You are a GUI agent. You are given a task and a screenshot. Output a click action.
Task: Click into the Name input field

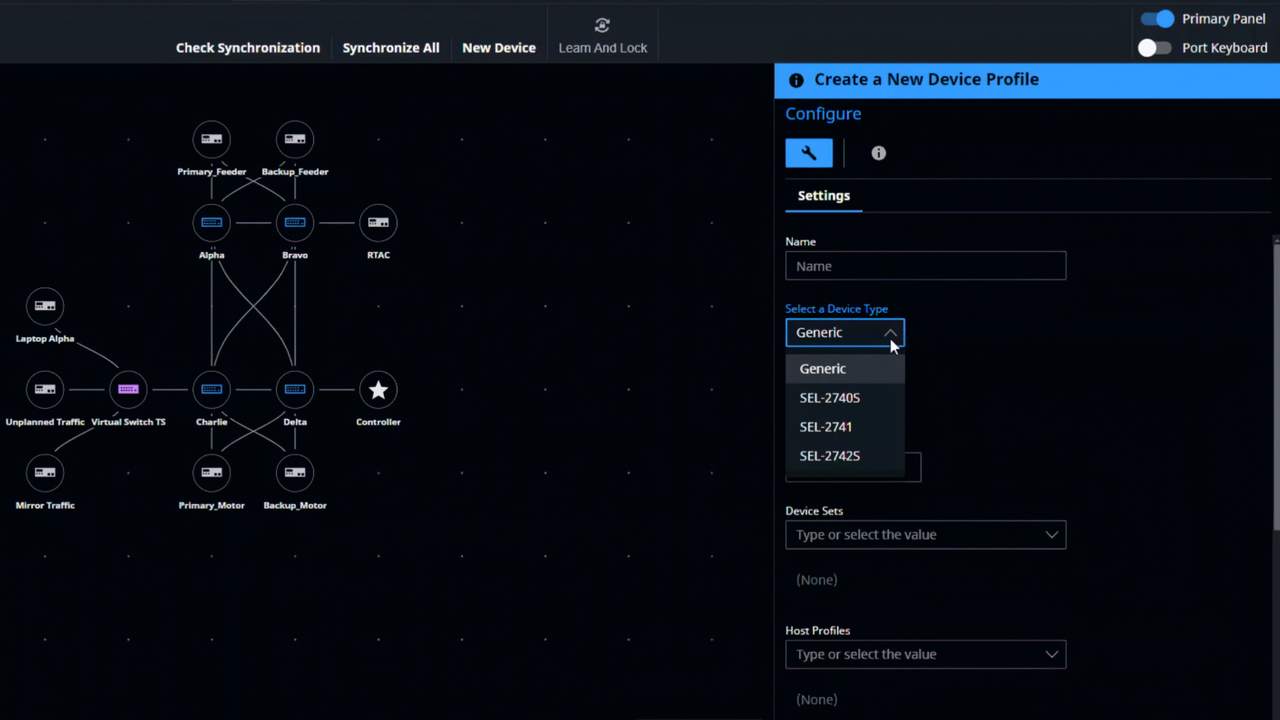click(925, 266)
